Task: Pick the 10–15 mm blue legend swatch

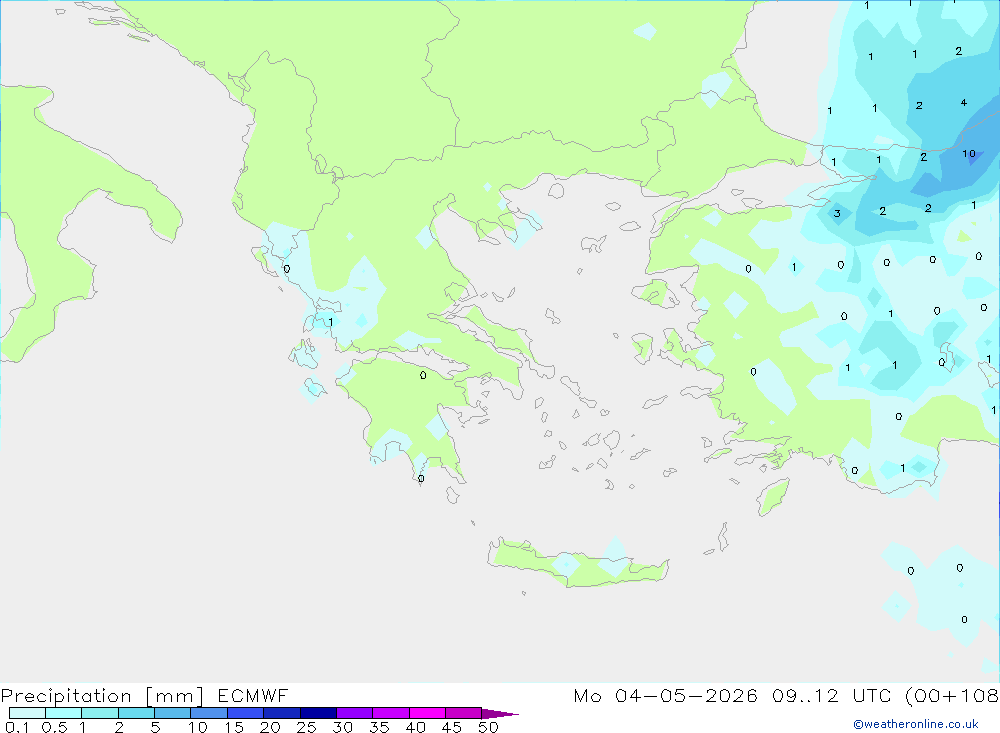Action: pyautogui.click(x=209, y=713)
